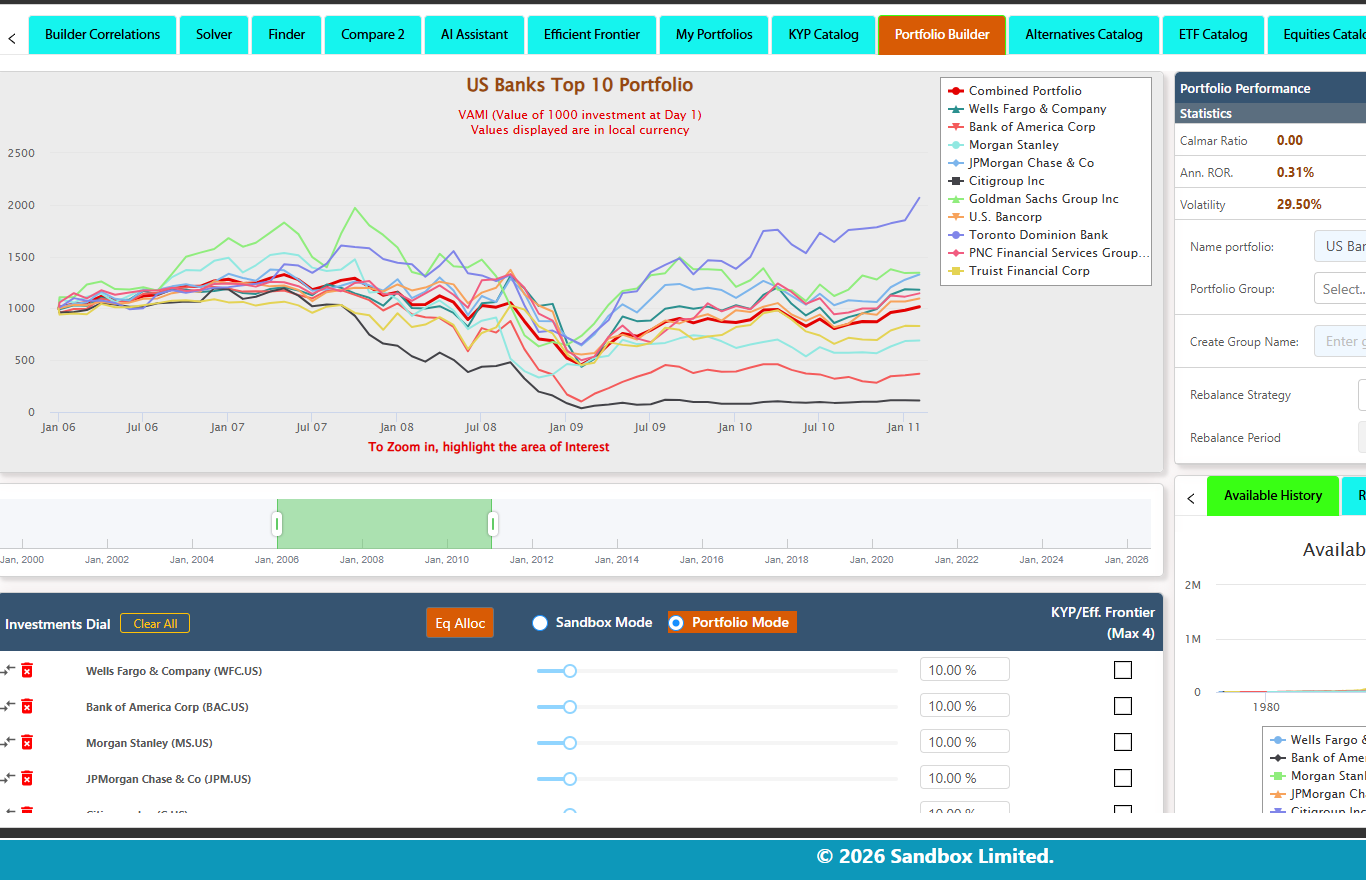Screen dimensions: 1366x880
Task: Click left chevron beside Available History tab
Action: pos(1191,497)
